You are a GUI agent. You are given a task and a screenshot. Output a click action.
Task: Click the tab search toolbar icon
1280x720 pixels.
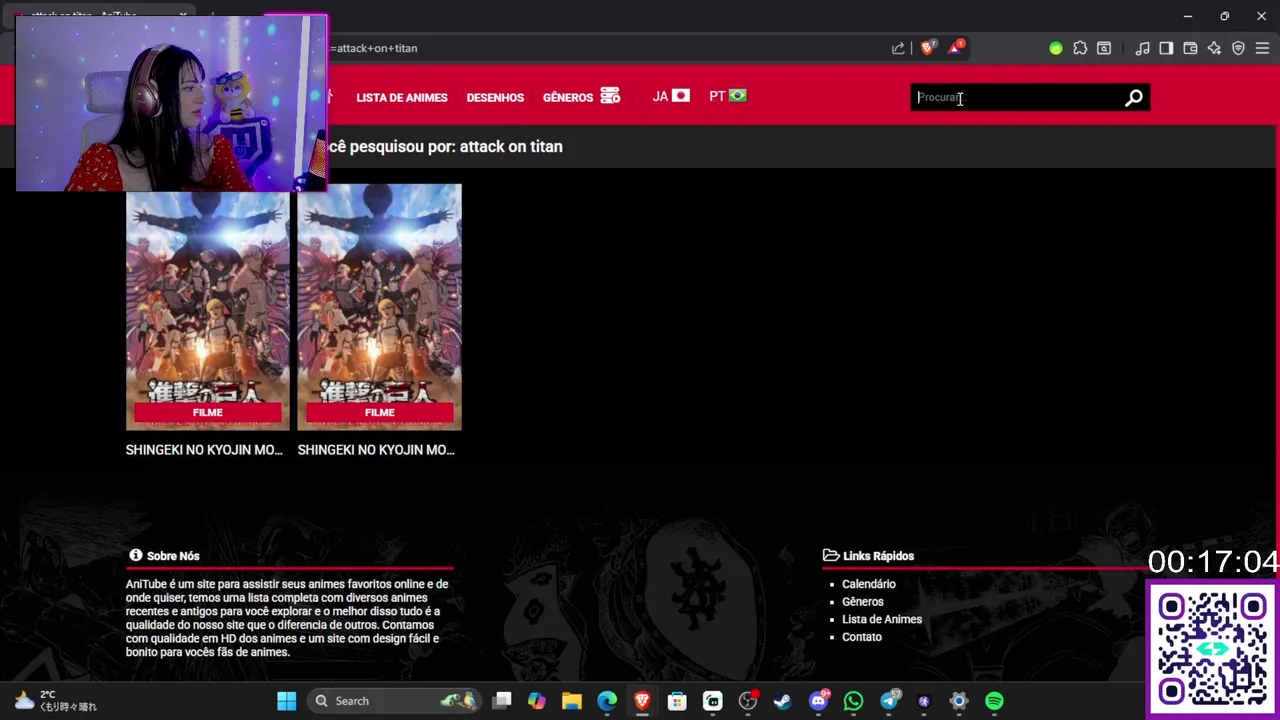pos(1104,48)
